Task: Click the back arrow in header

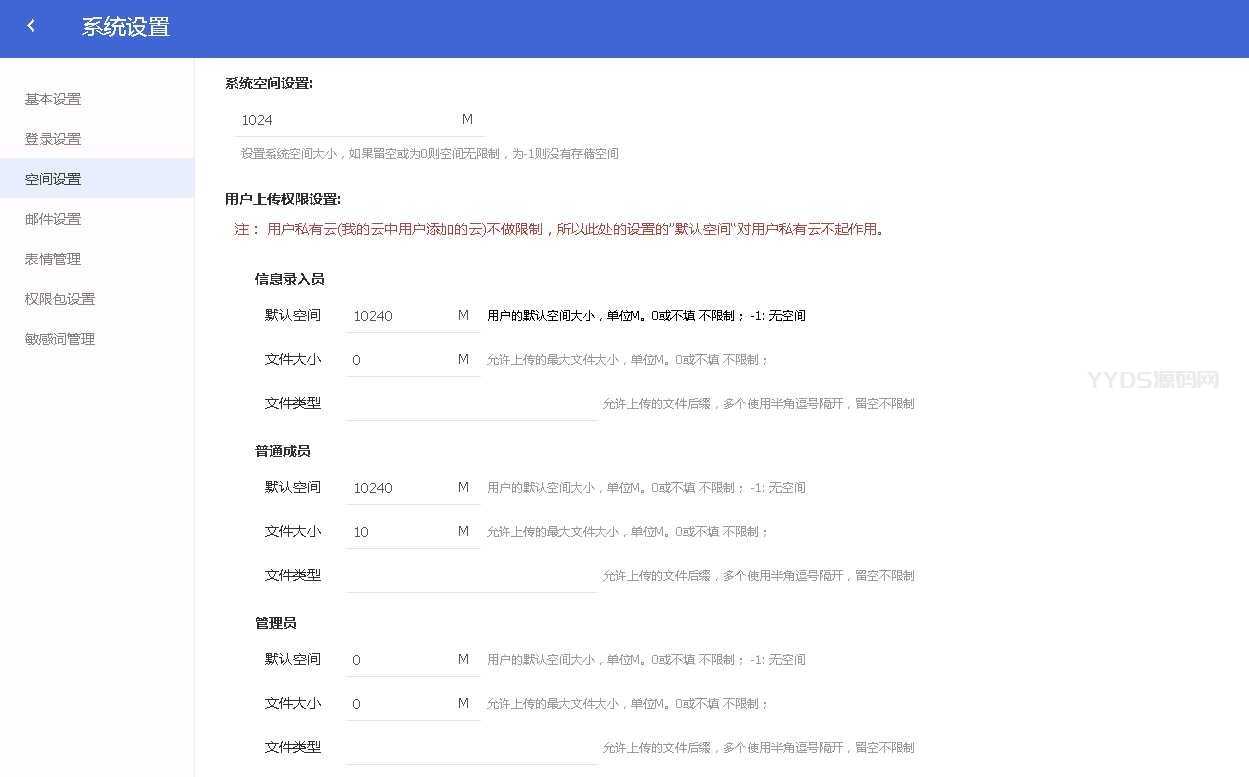Action: pos(31,27)
